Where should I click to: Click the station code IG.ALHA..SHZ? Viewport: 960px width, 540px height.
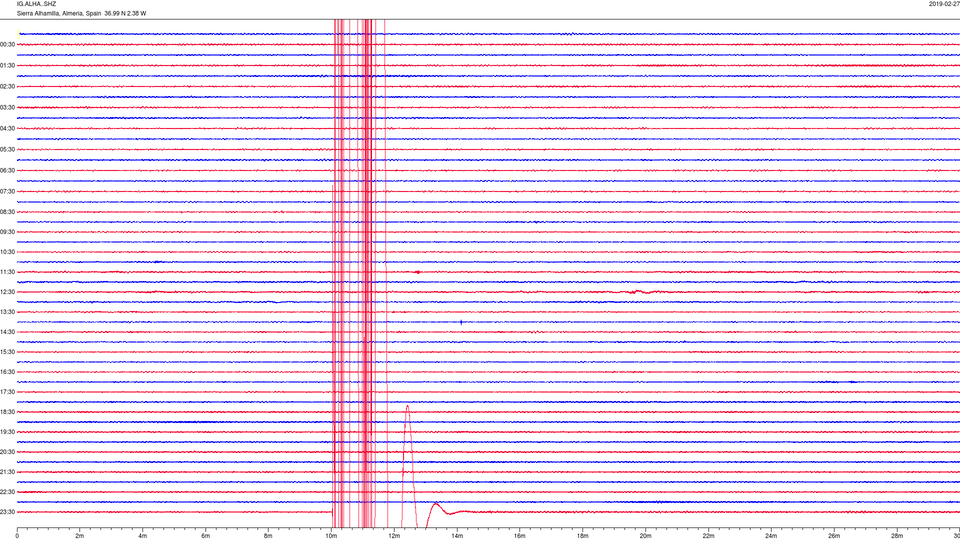click(36, 4)
